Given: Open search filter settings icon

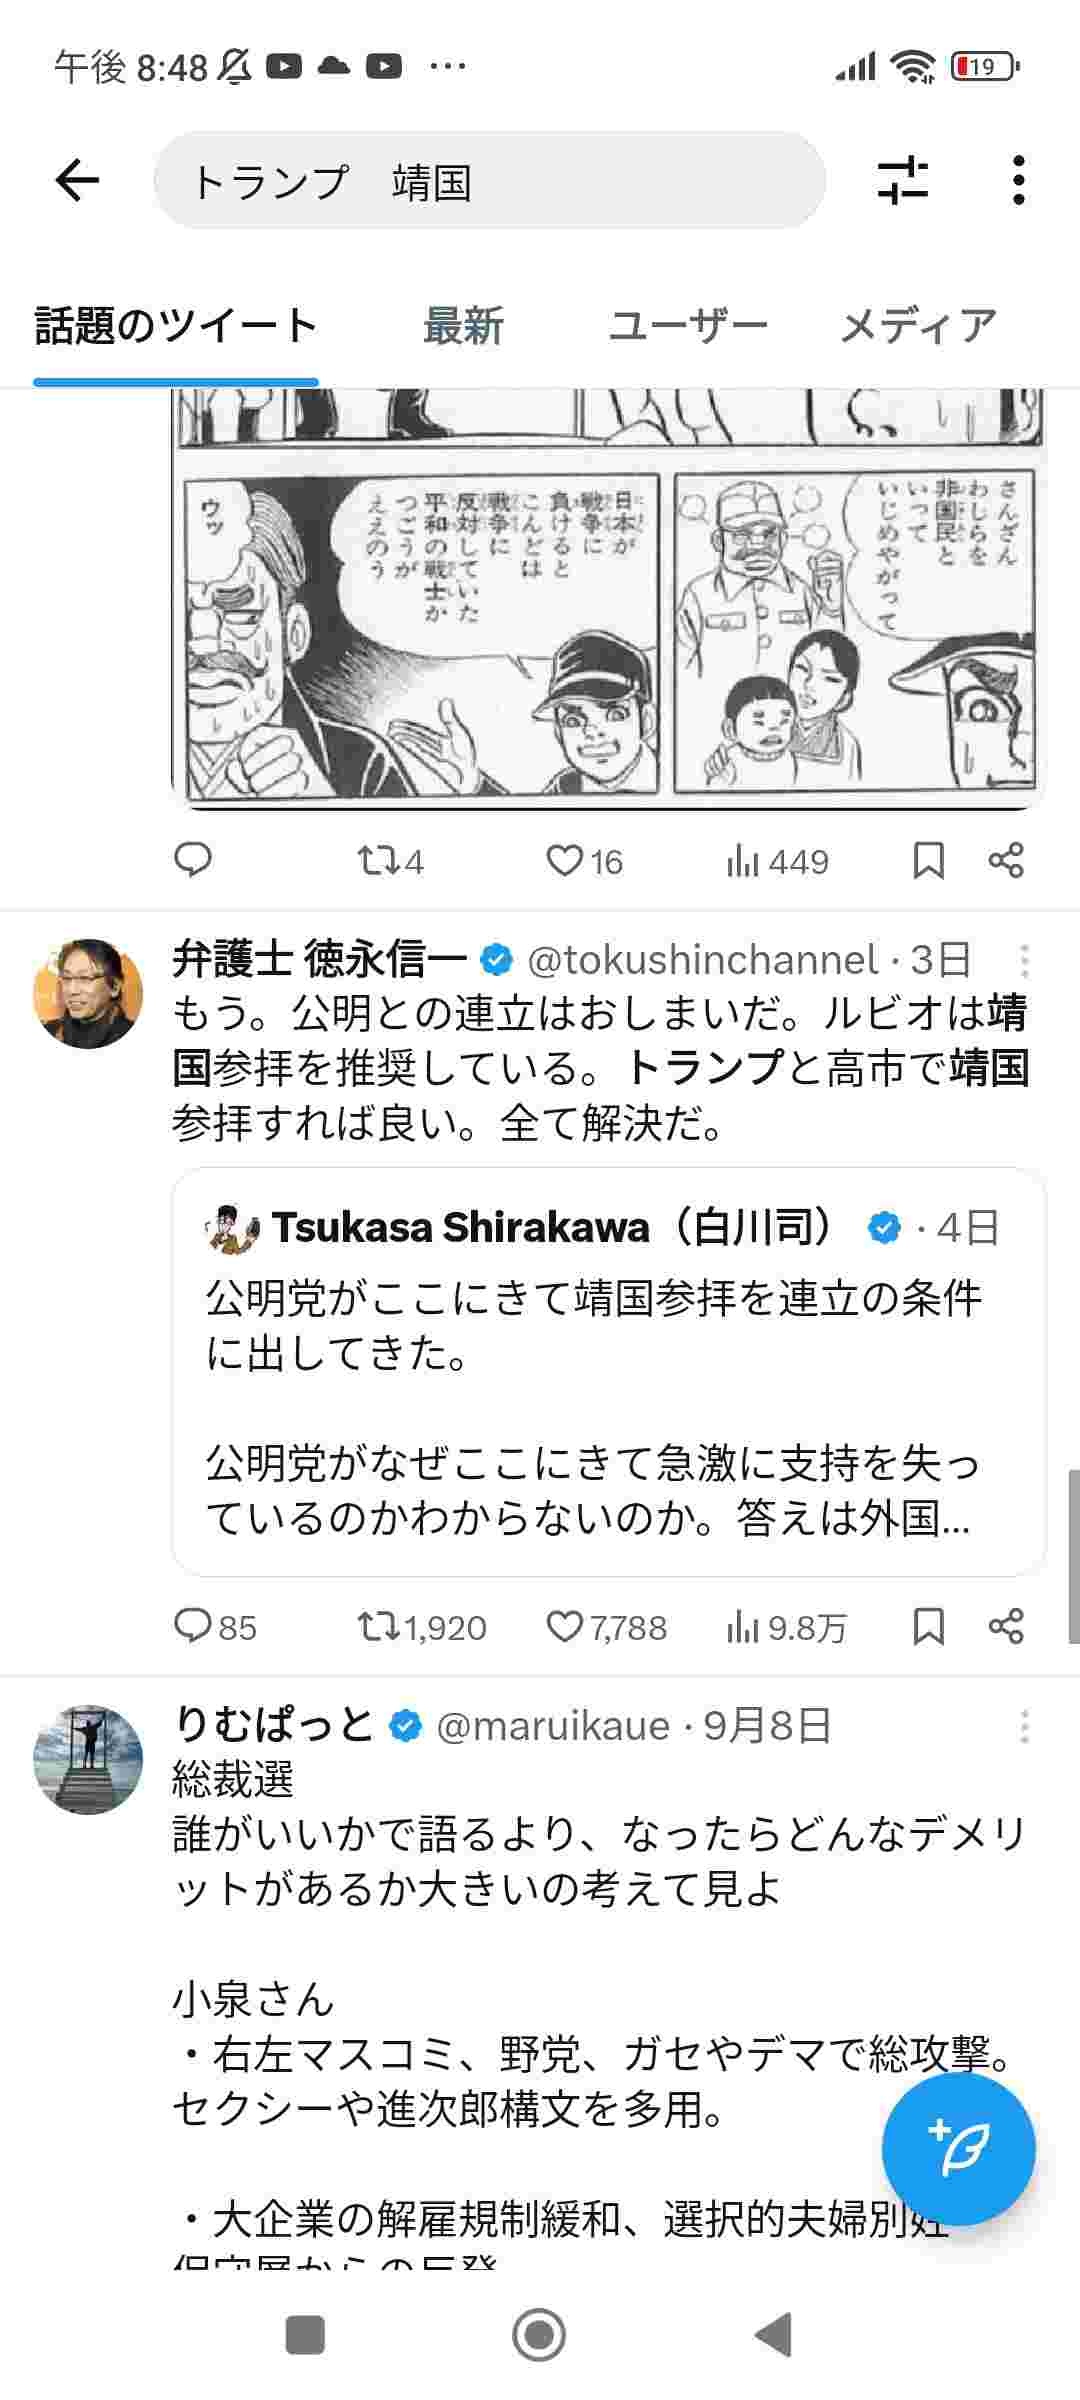Looking at the screenshot, I should point(902,181).
